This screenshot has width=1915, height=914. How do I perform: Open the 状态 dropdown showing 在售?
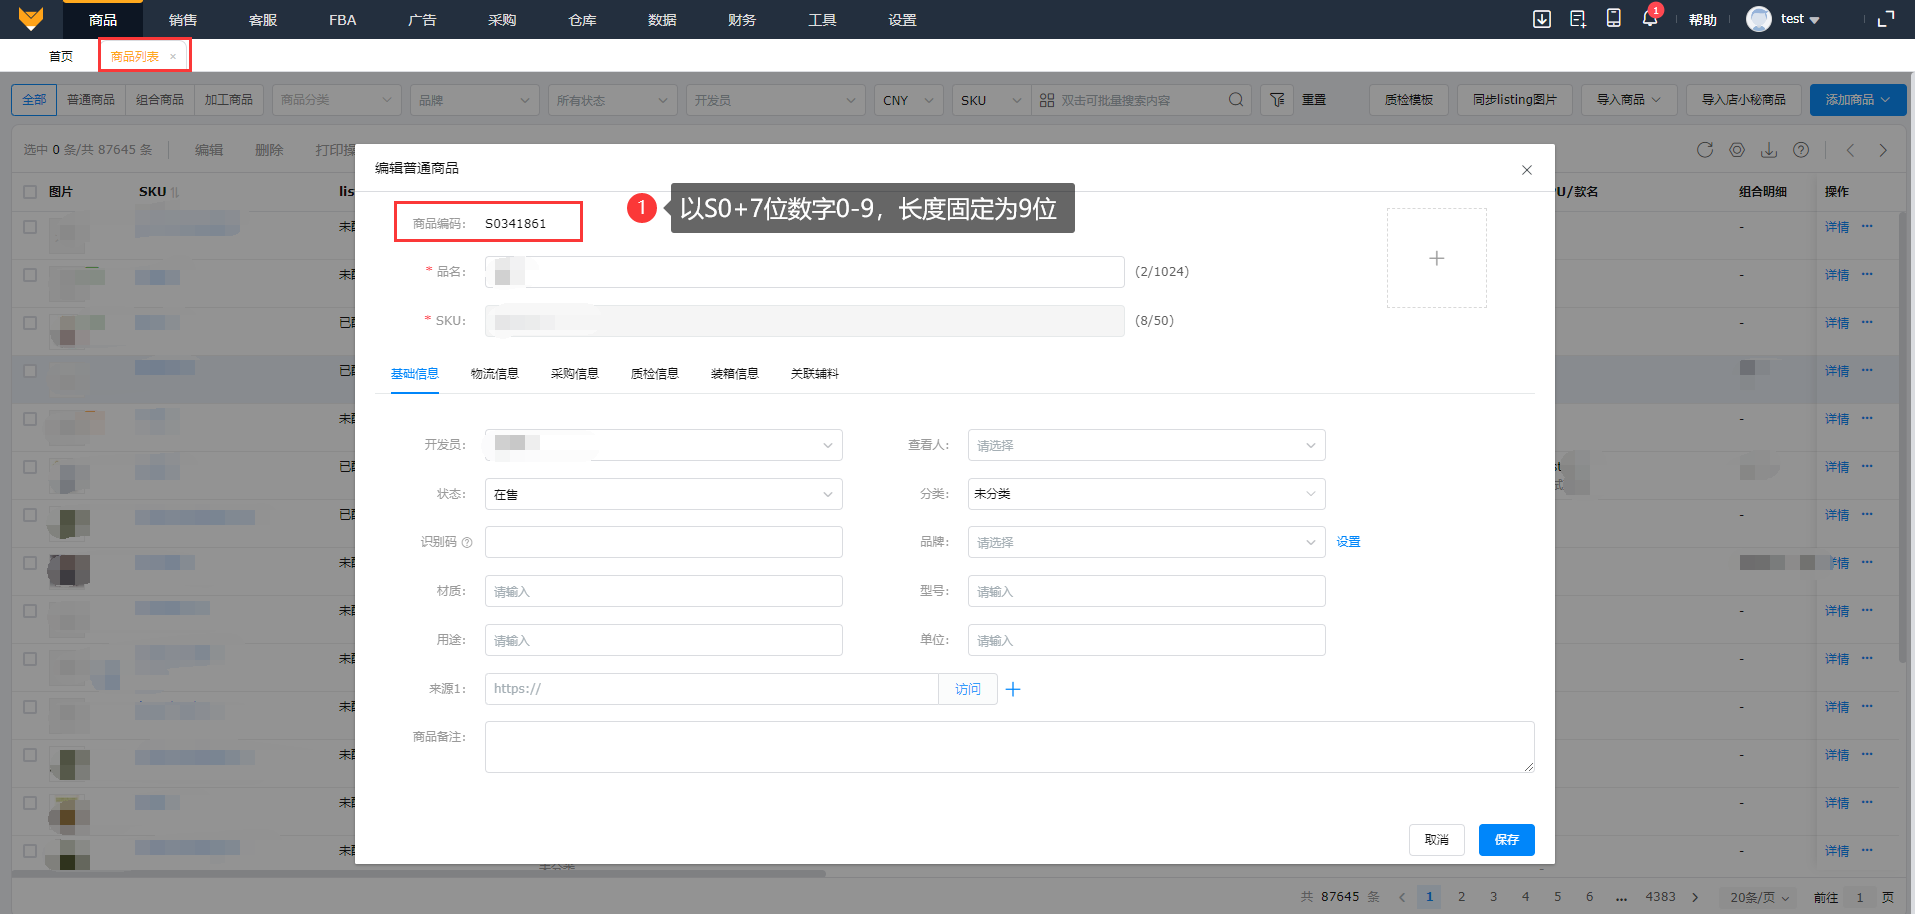click(664, 494)
